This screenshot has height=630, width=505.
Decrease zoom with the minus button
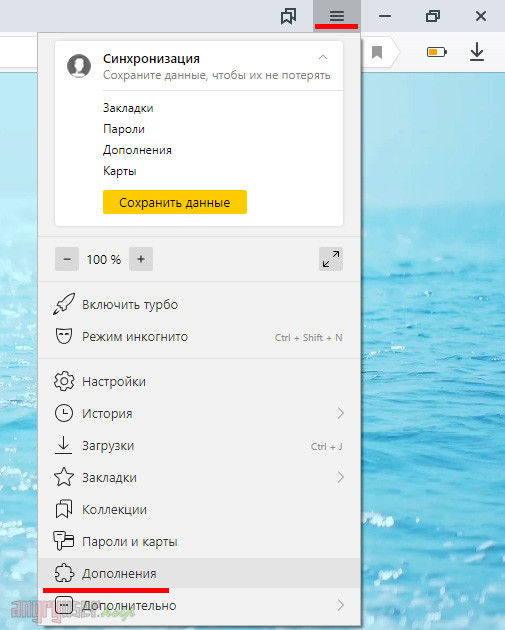[x=67, y=259]
